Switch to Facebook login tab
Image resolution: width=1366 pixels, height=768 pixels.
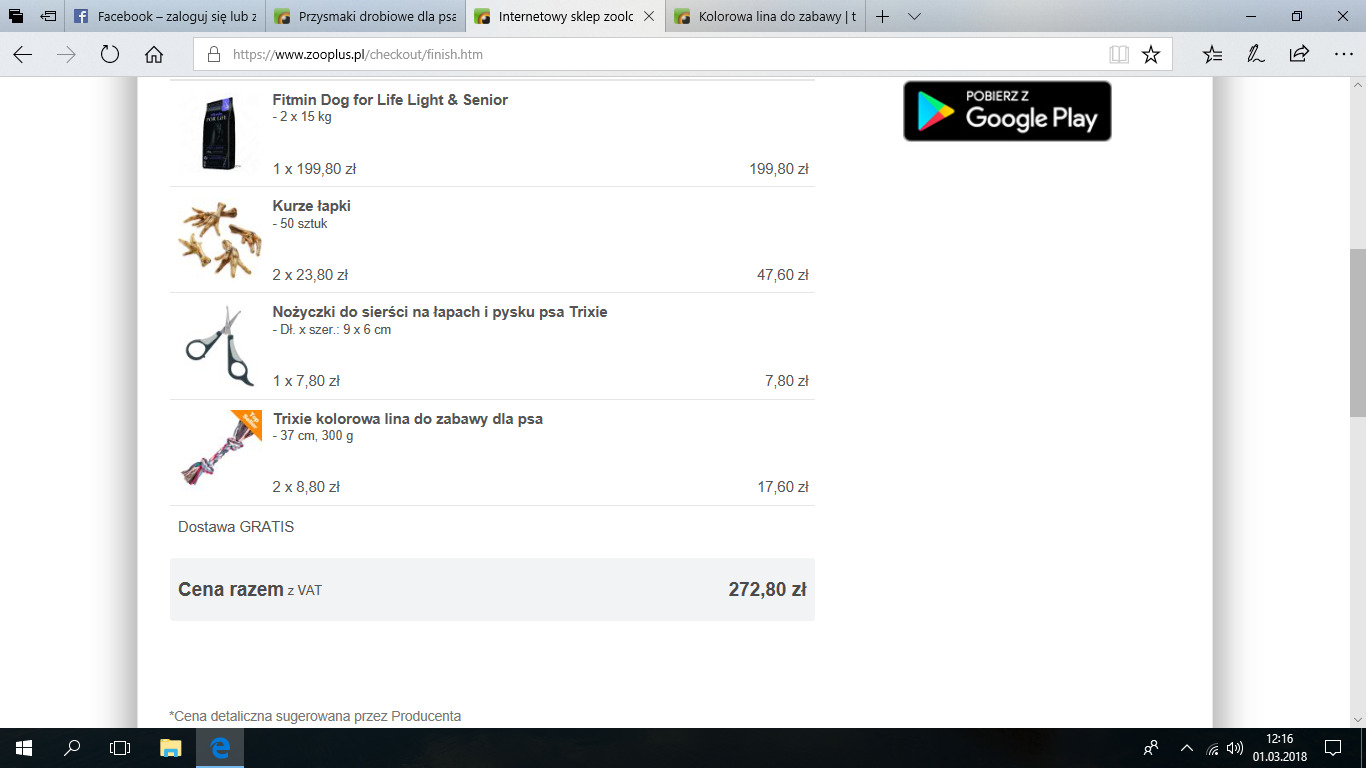pos(166,17)
